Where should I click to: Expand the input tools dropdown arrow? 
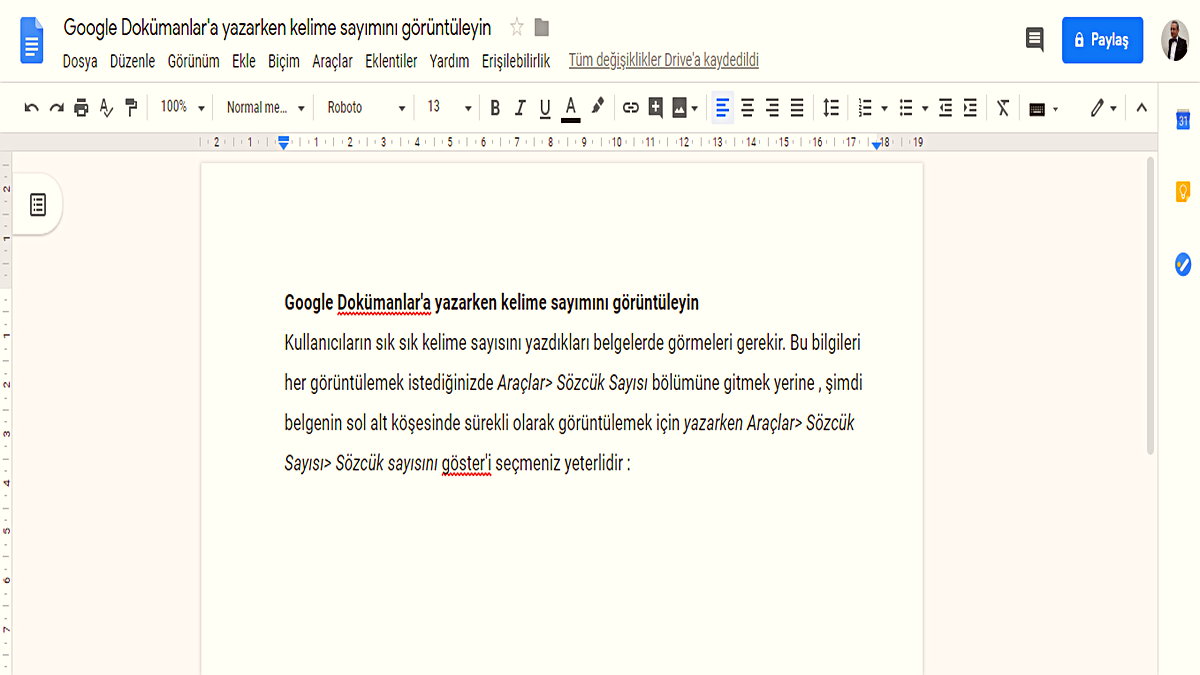click(1056, 109)
